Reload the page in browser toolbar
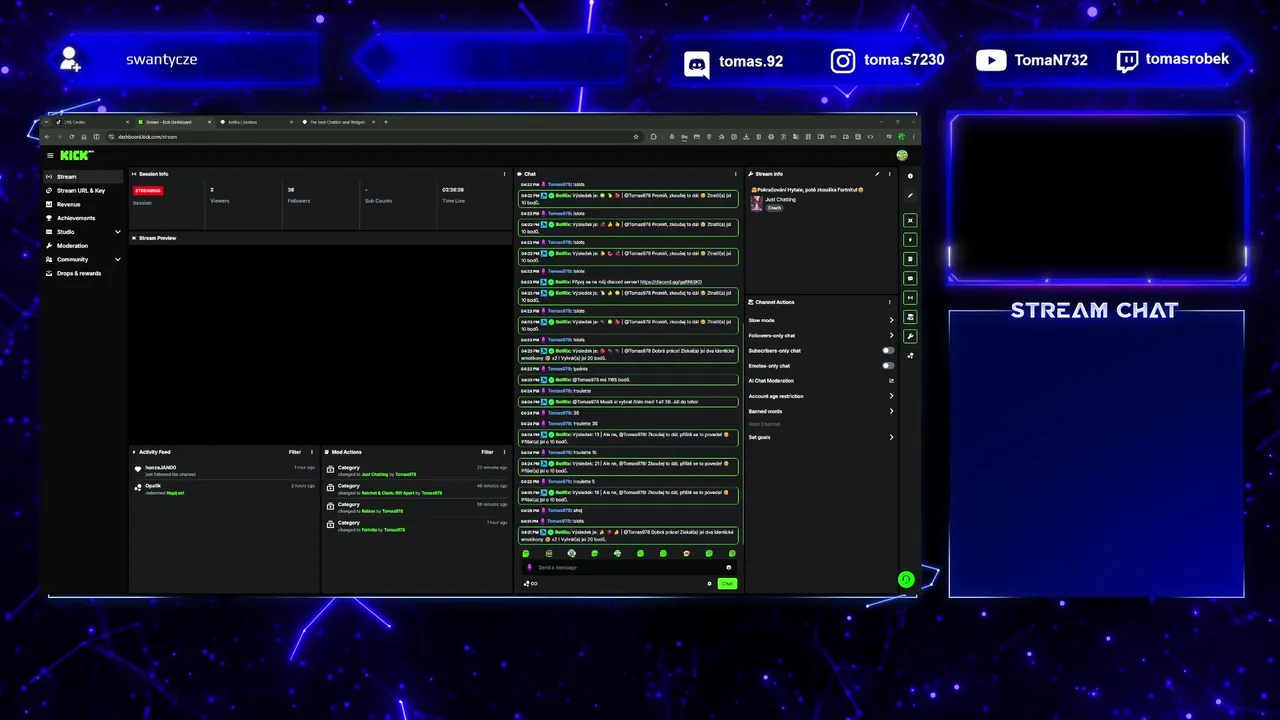Image resolution: width=1280 pixels, height=720 pixels. pos(71,137)
